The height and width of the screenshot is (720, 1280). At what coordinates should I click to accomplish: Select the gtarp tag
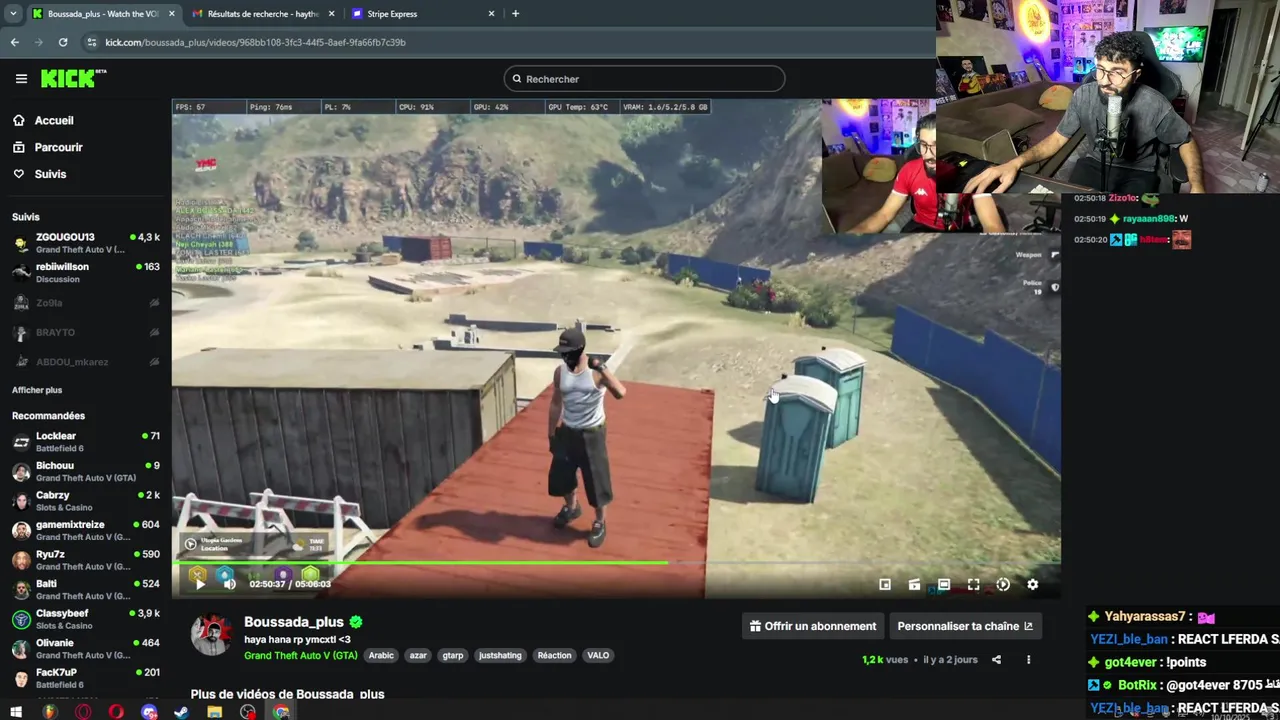453,655
